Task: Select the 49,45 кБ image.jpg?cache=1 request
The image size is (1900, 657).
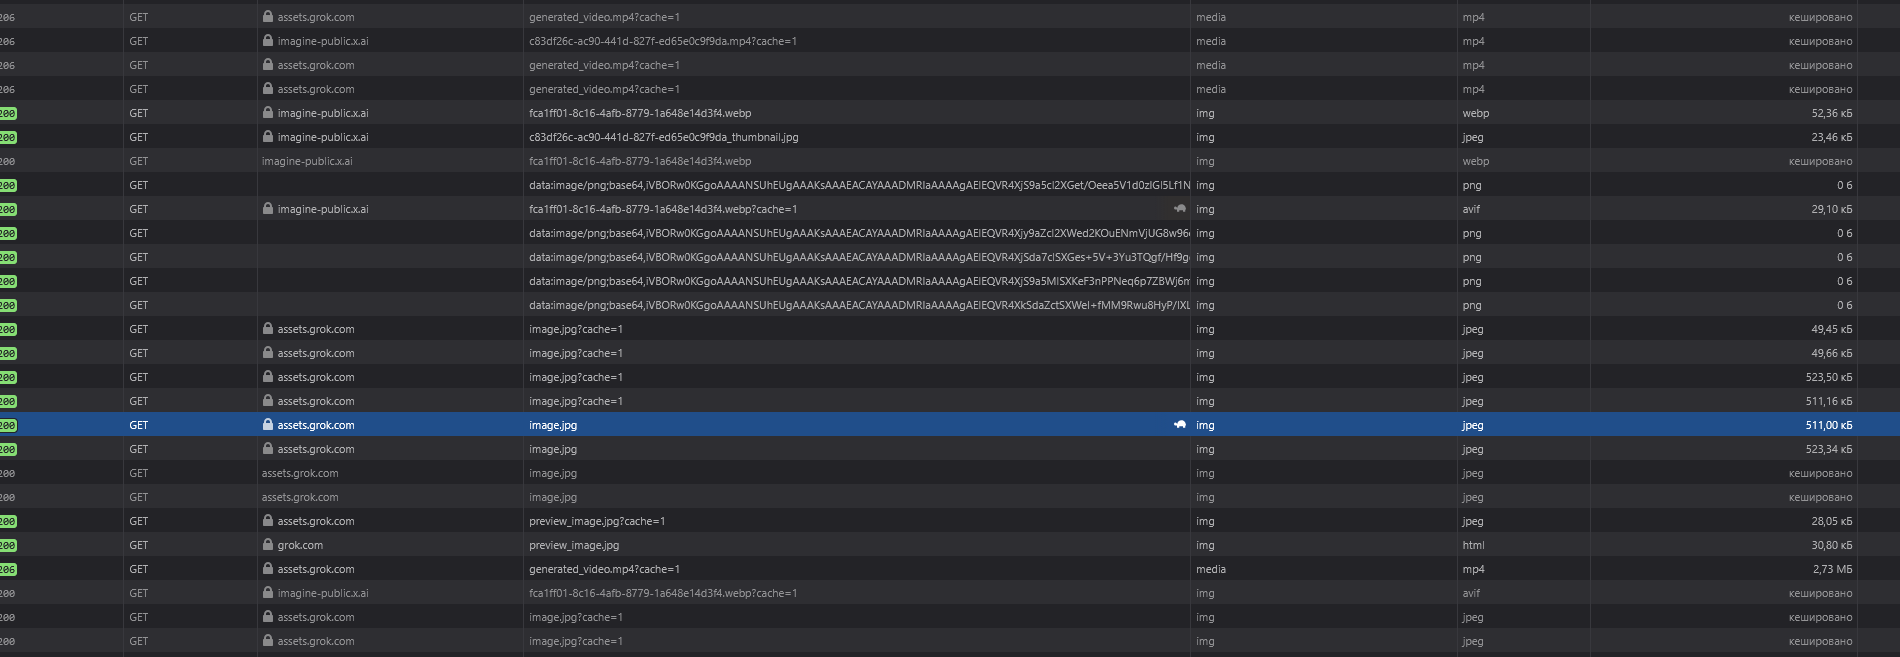Action: [x=576, y=329]
